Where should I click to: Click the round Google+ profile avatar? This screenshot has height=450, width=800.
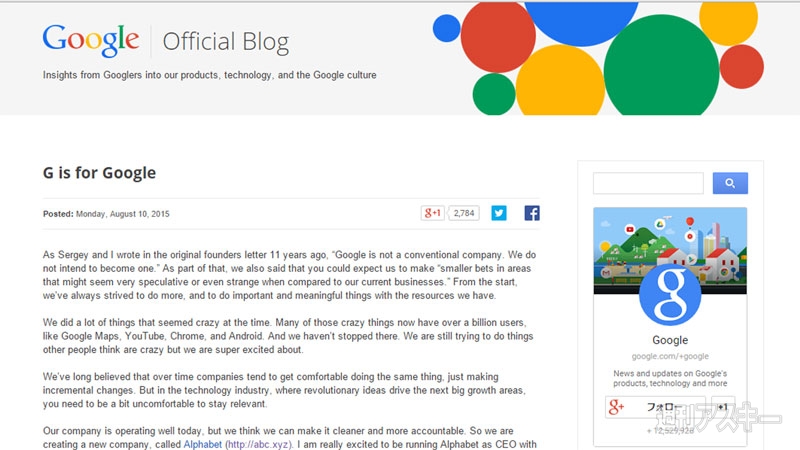pos(670,296)
